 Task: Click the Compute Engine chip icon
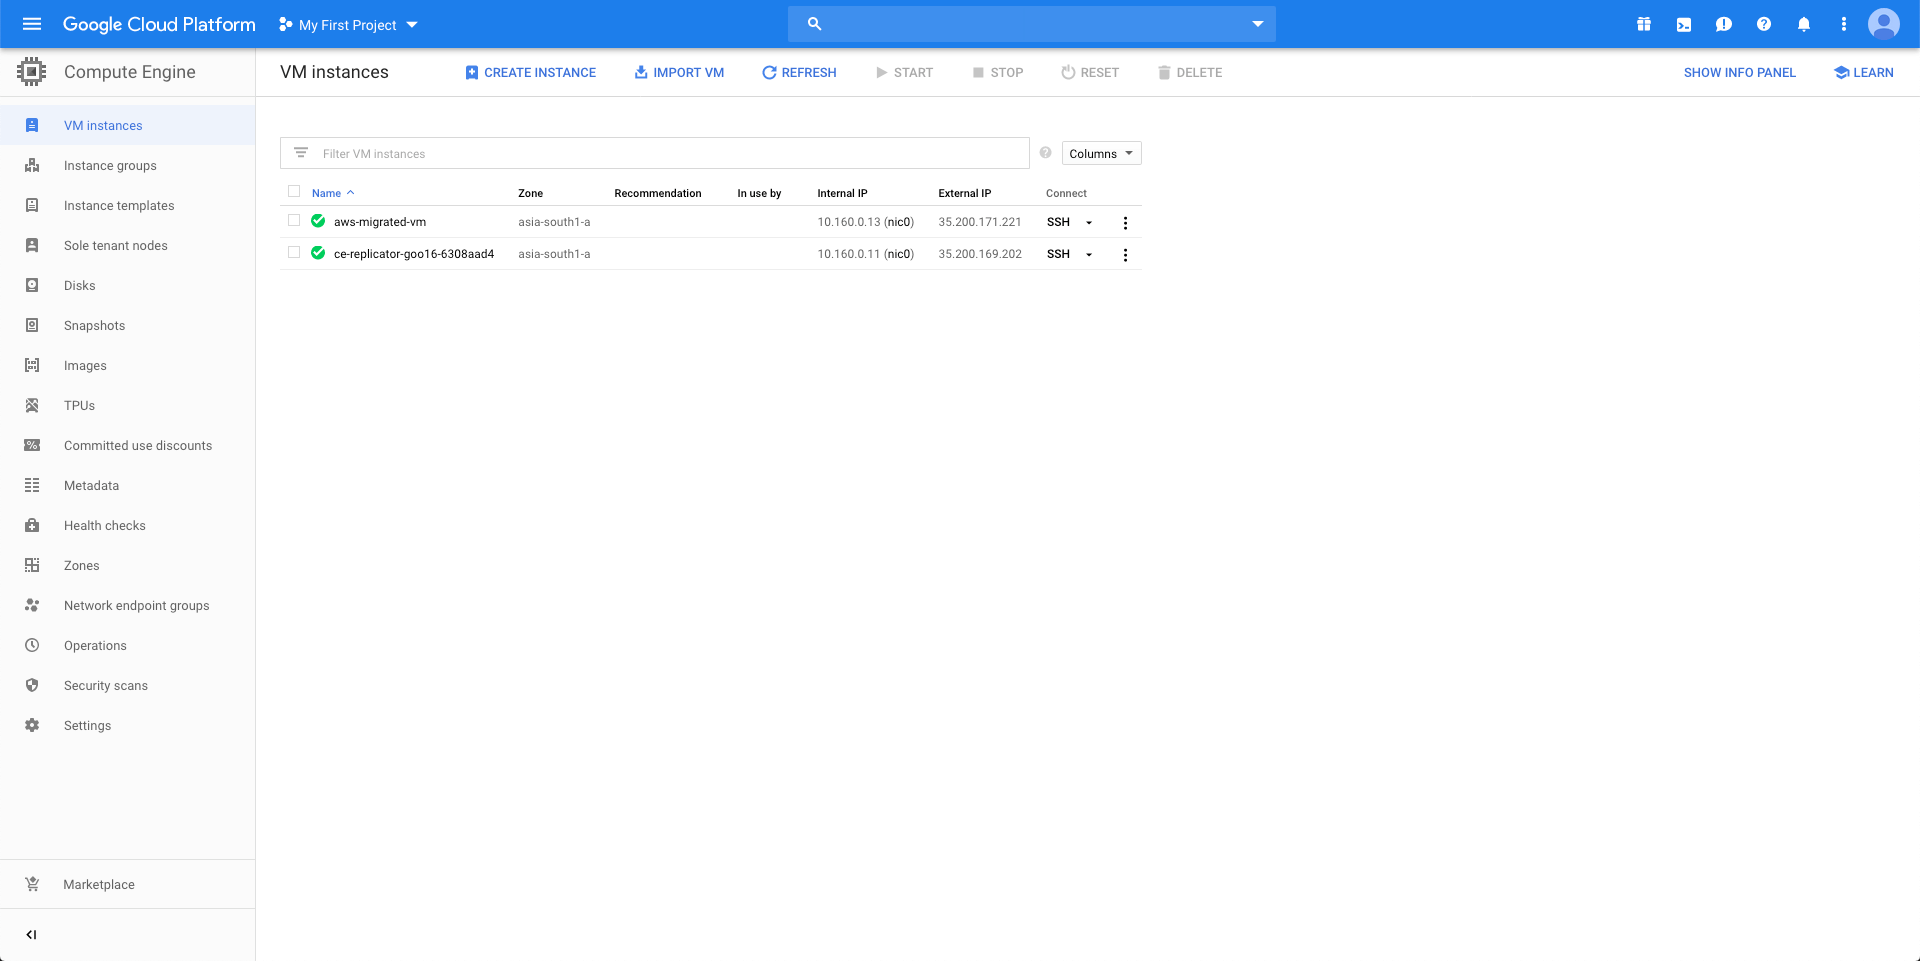(x=32, y=72)
